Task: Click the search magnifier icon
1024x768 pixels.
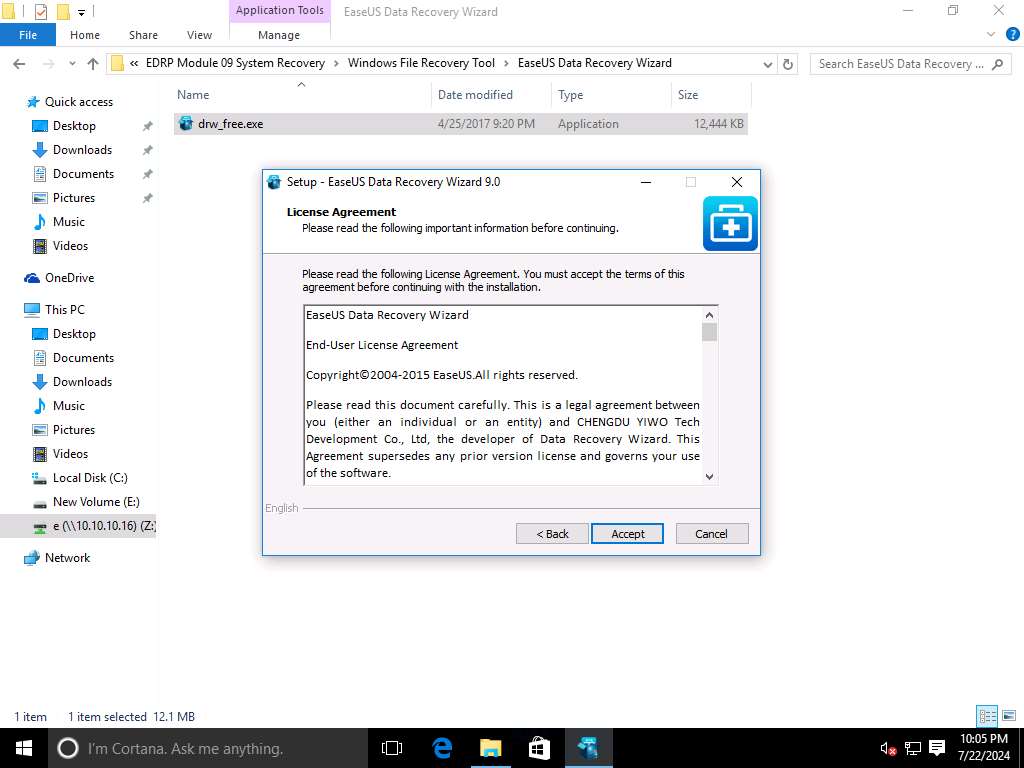Action: pos(997,64)
